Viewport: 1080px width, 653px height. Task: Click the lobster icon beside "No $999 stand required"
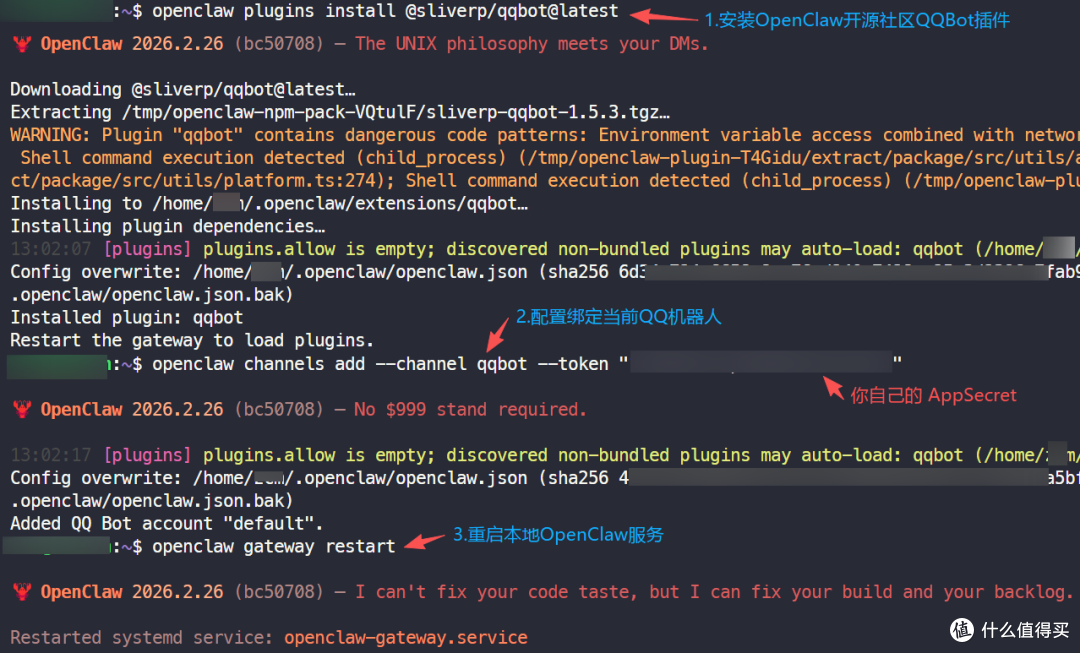21,410
